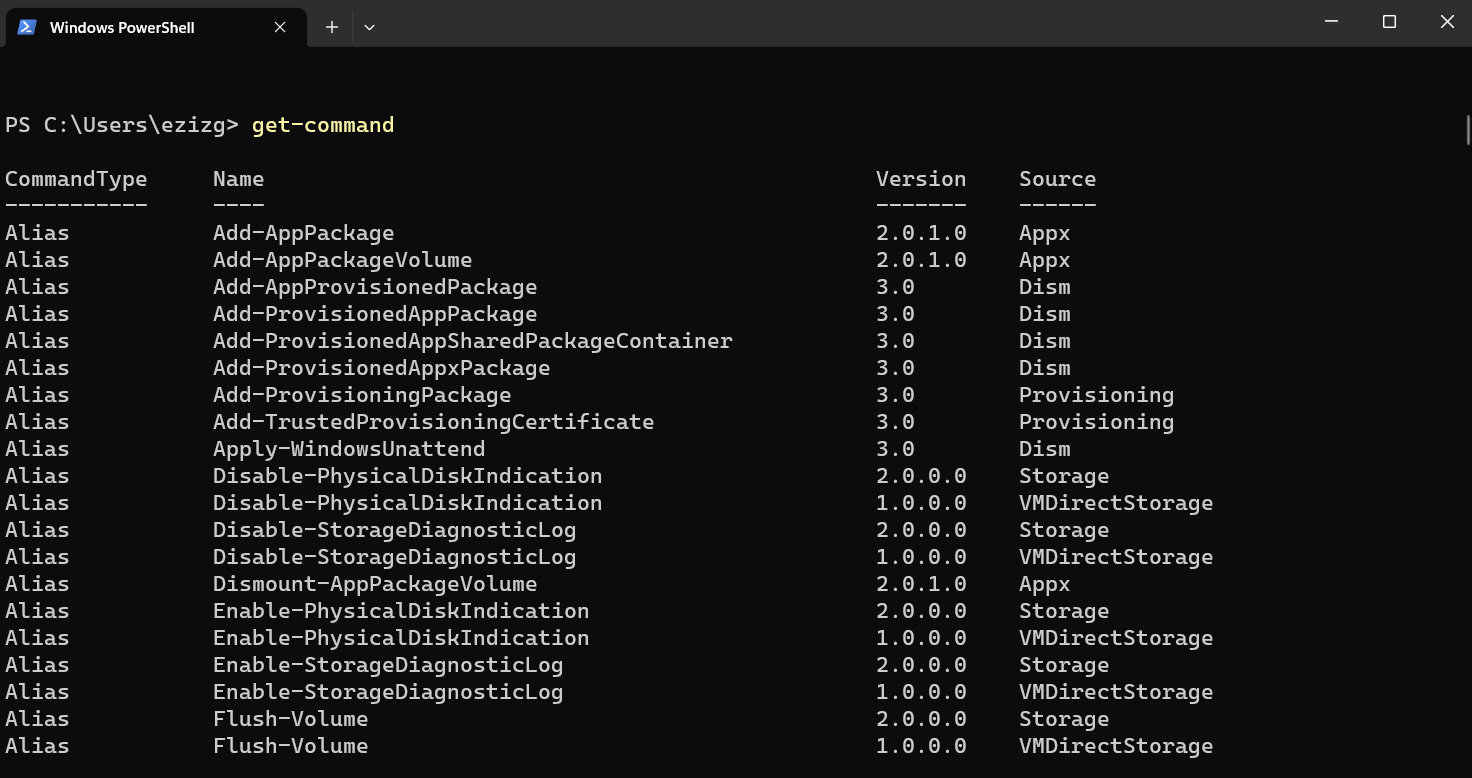The width and height of the screenshot is (1472, 778).
Task: Click the vertical scrollbar thumb
Action: point(1467,130)
